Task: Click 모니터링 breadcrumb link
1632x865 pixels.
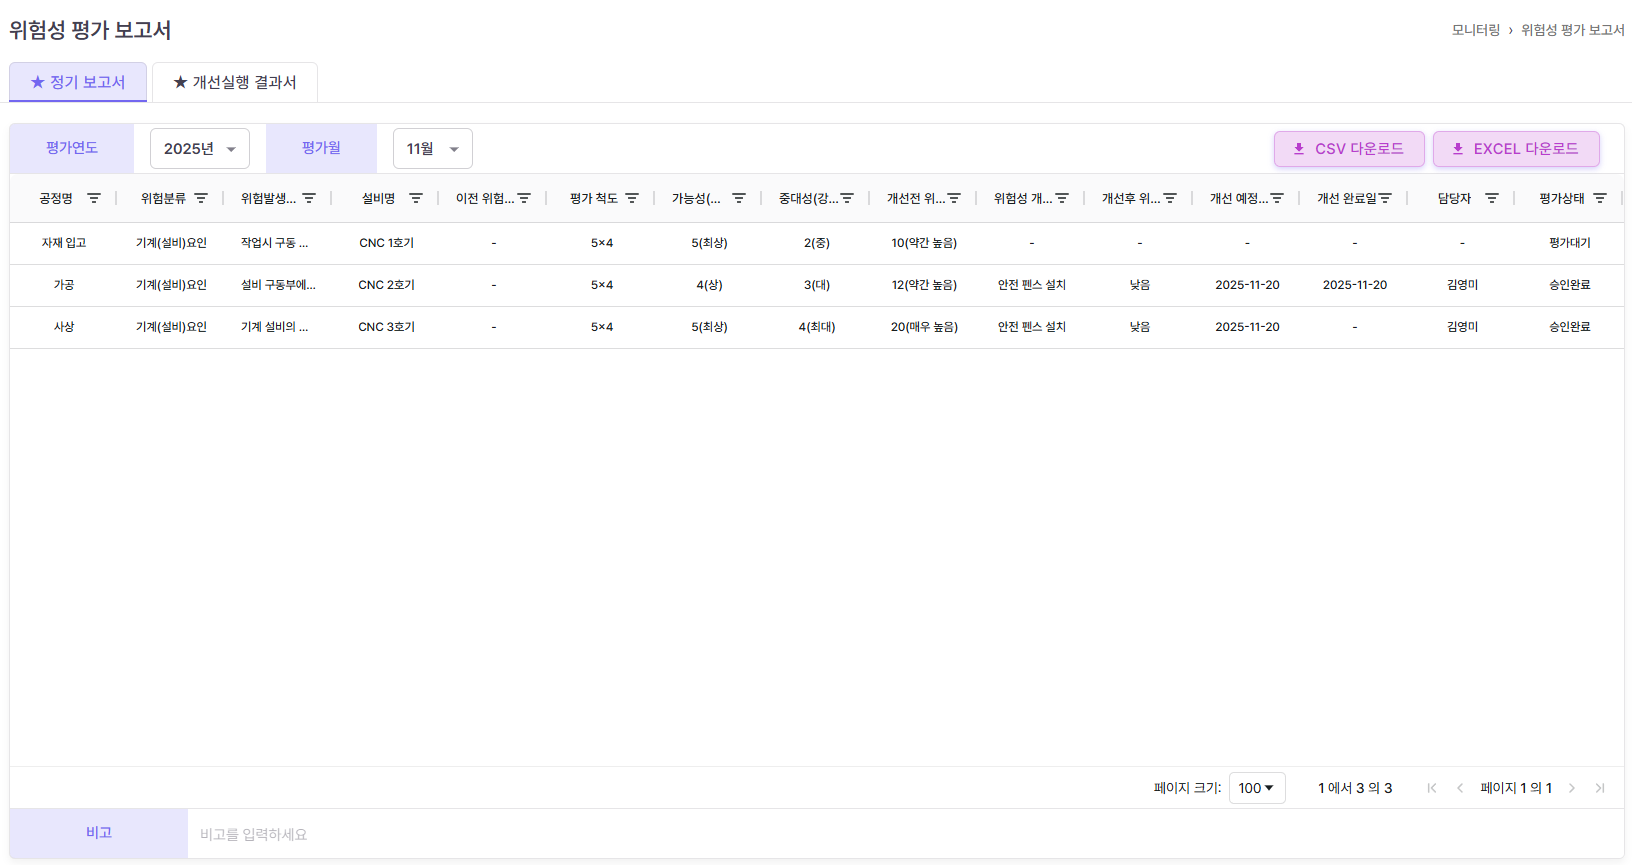Action: point(1475,30)
